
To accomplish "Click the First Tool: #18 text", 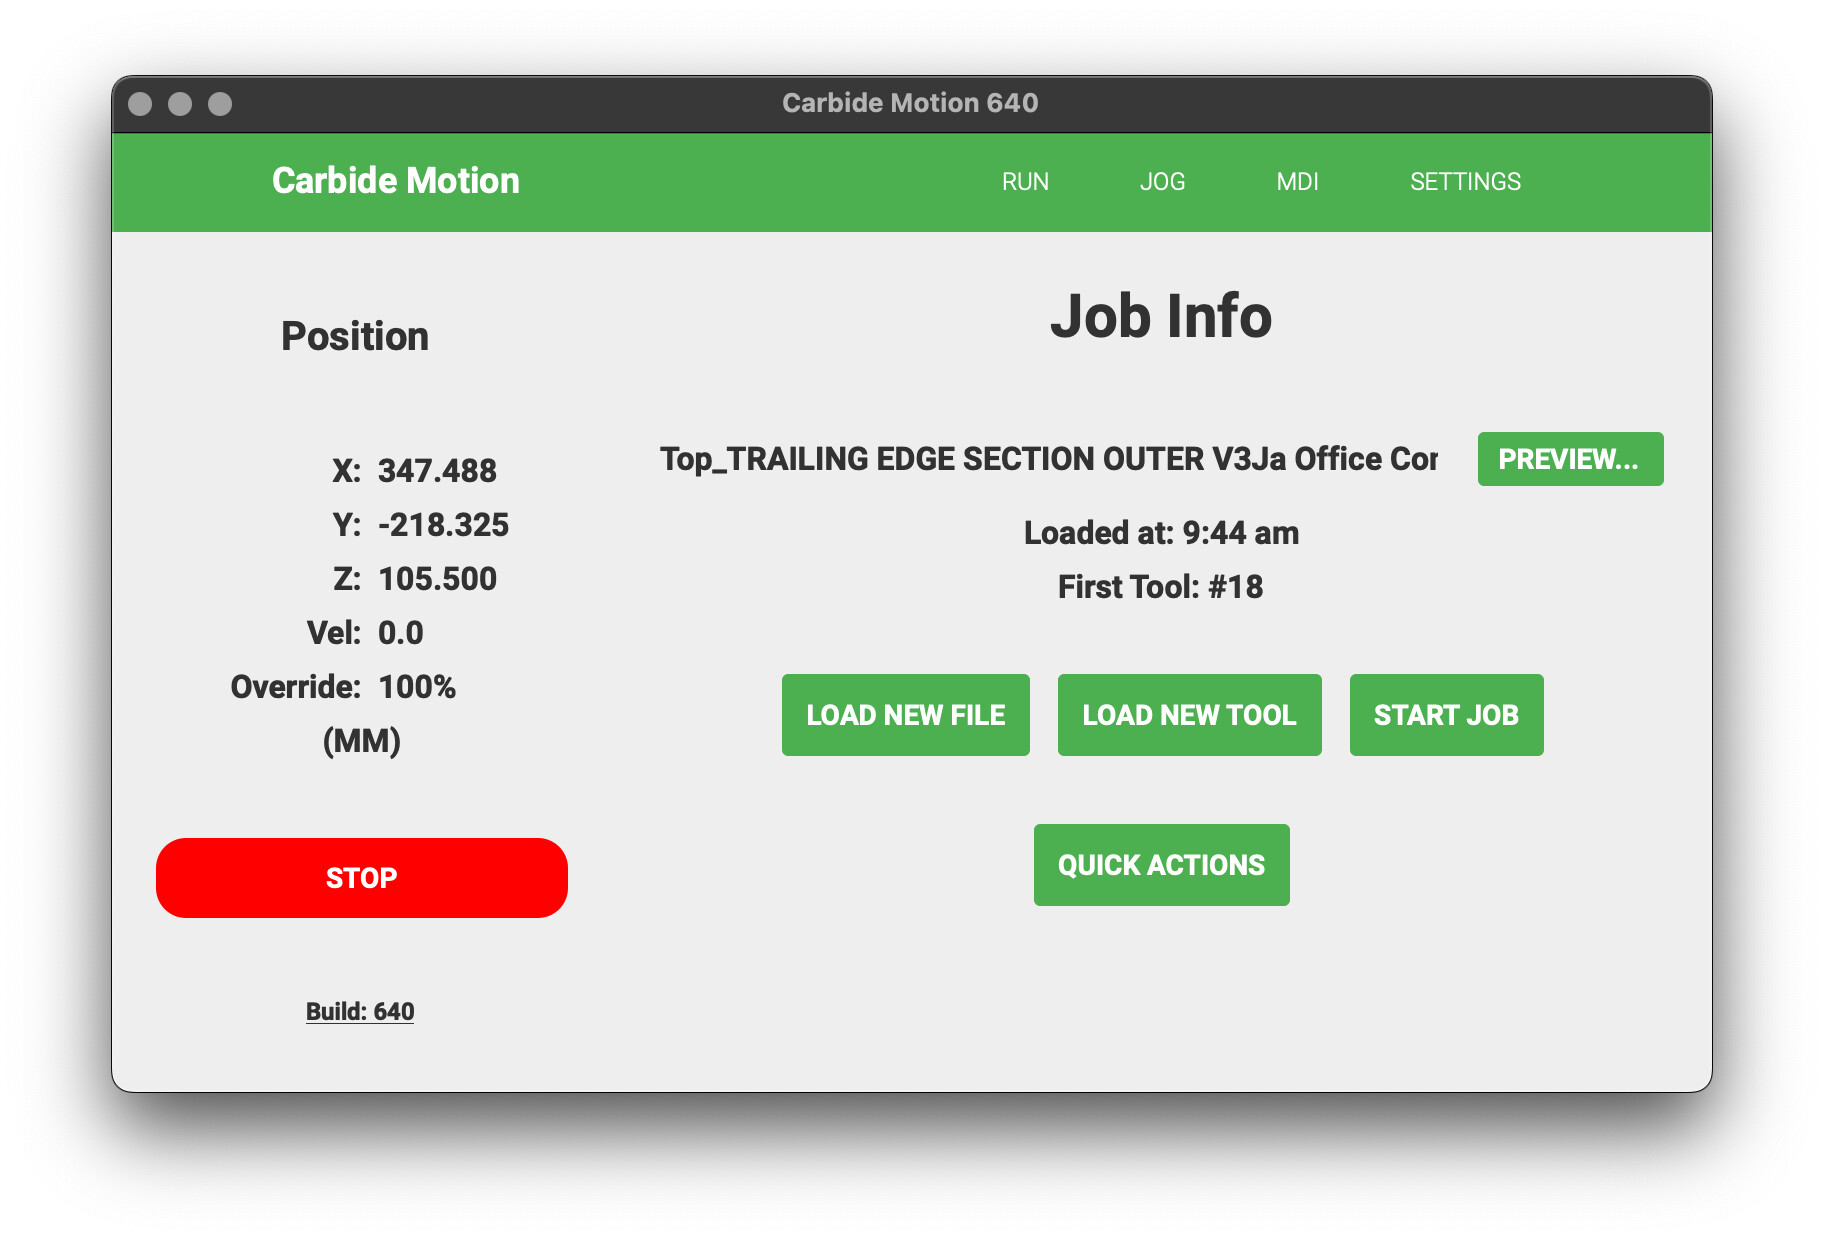I will pos(1161,587).
